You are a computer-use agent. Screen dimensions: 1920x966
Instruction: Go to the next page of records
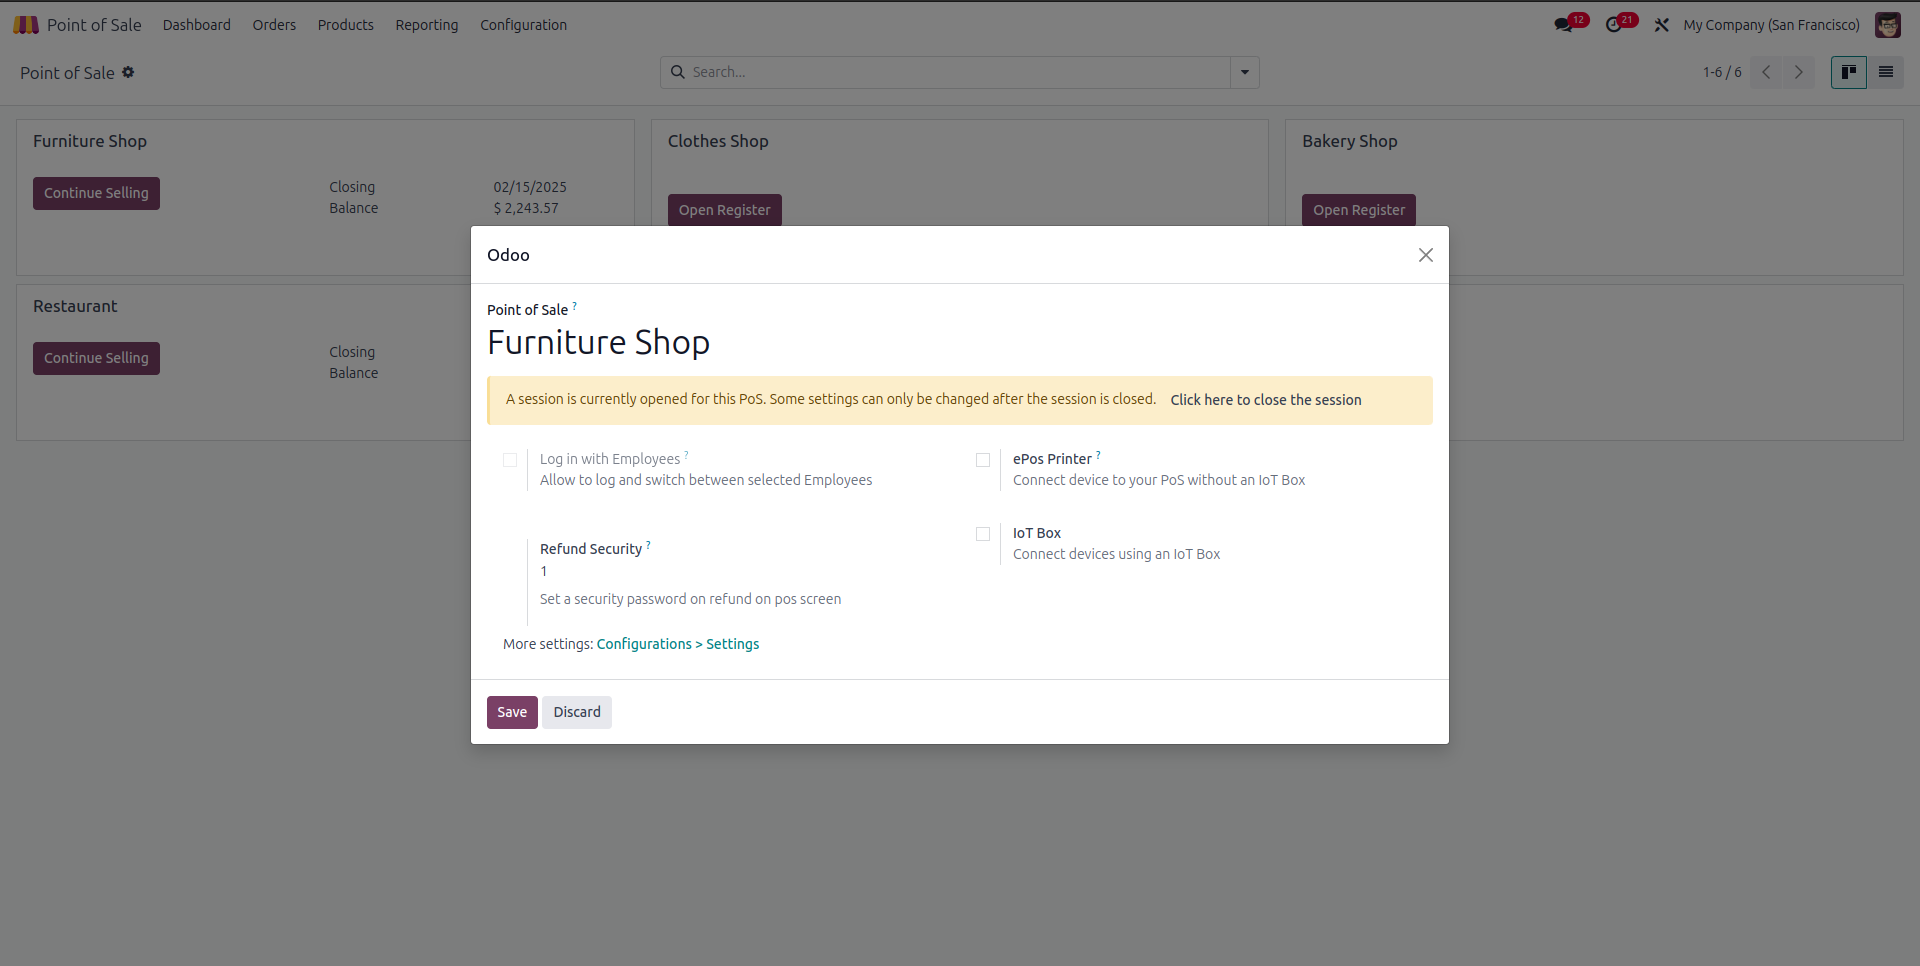[1799, 72]
